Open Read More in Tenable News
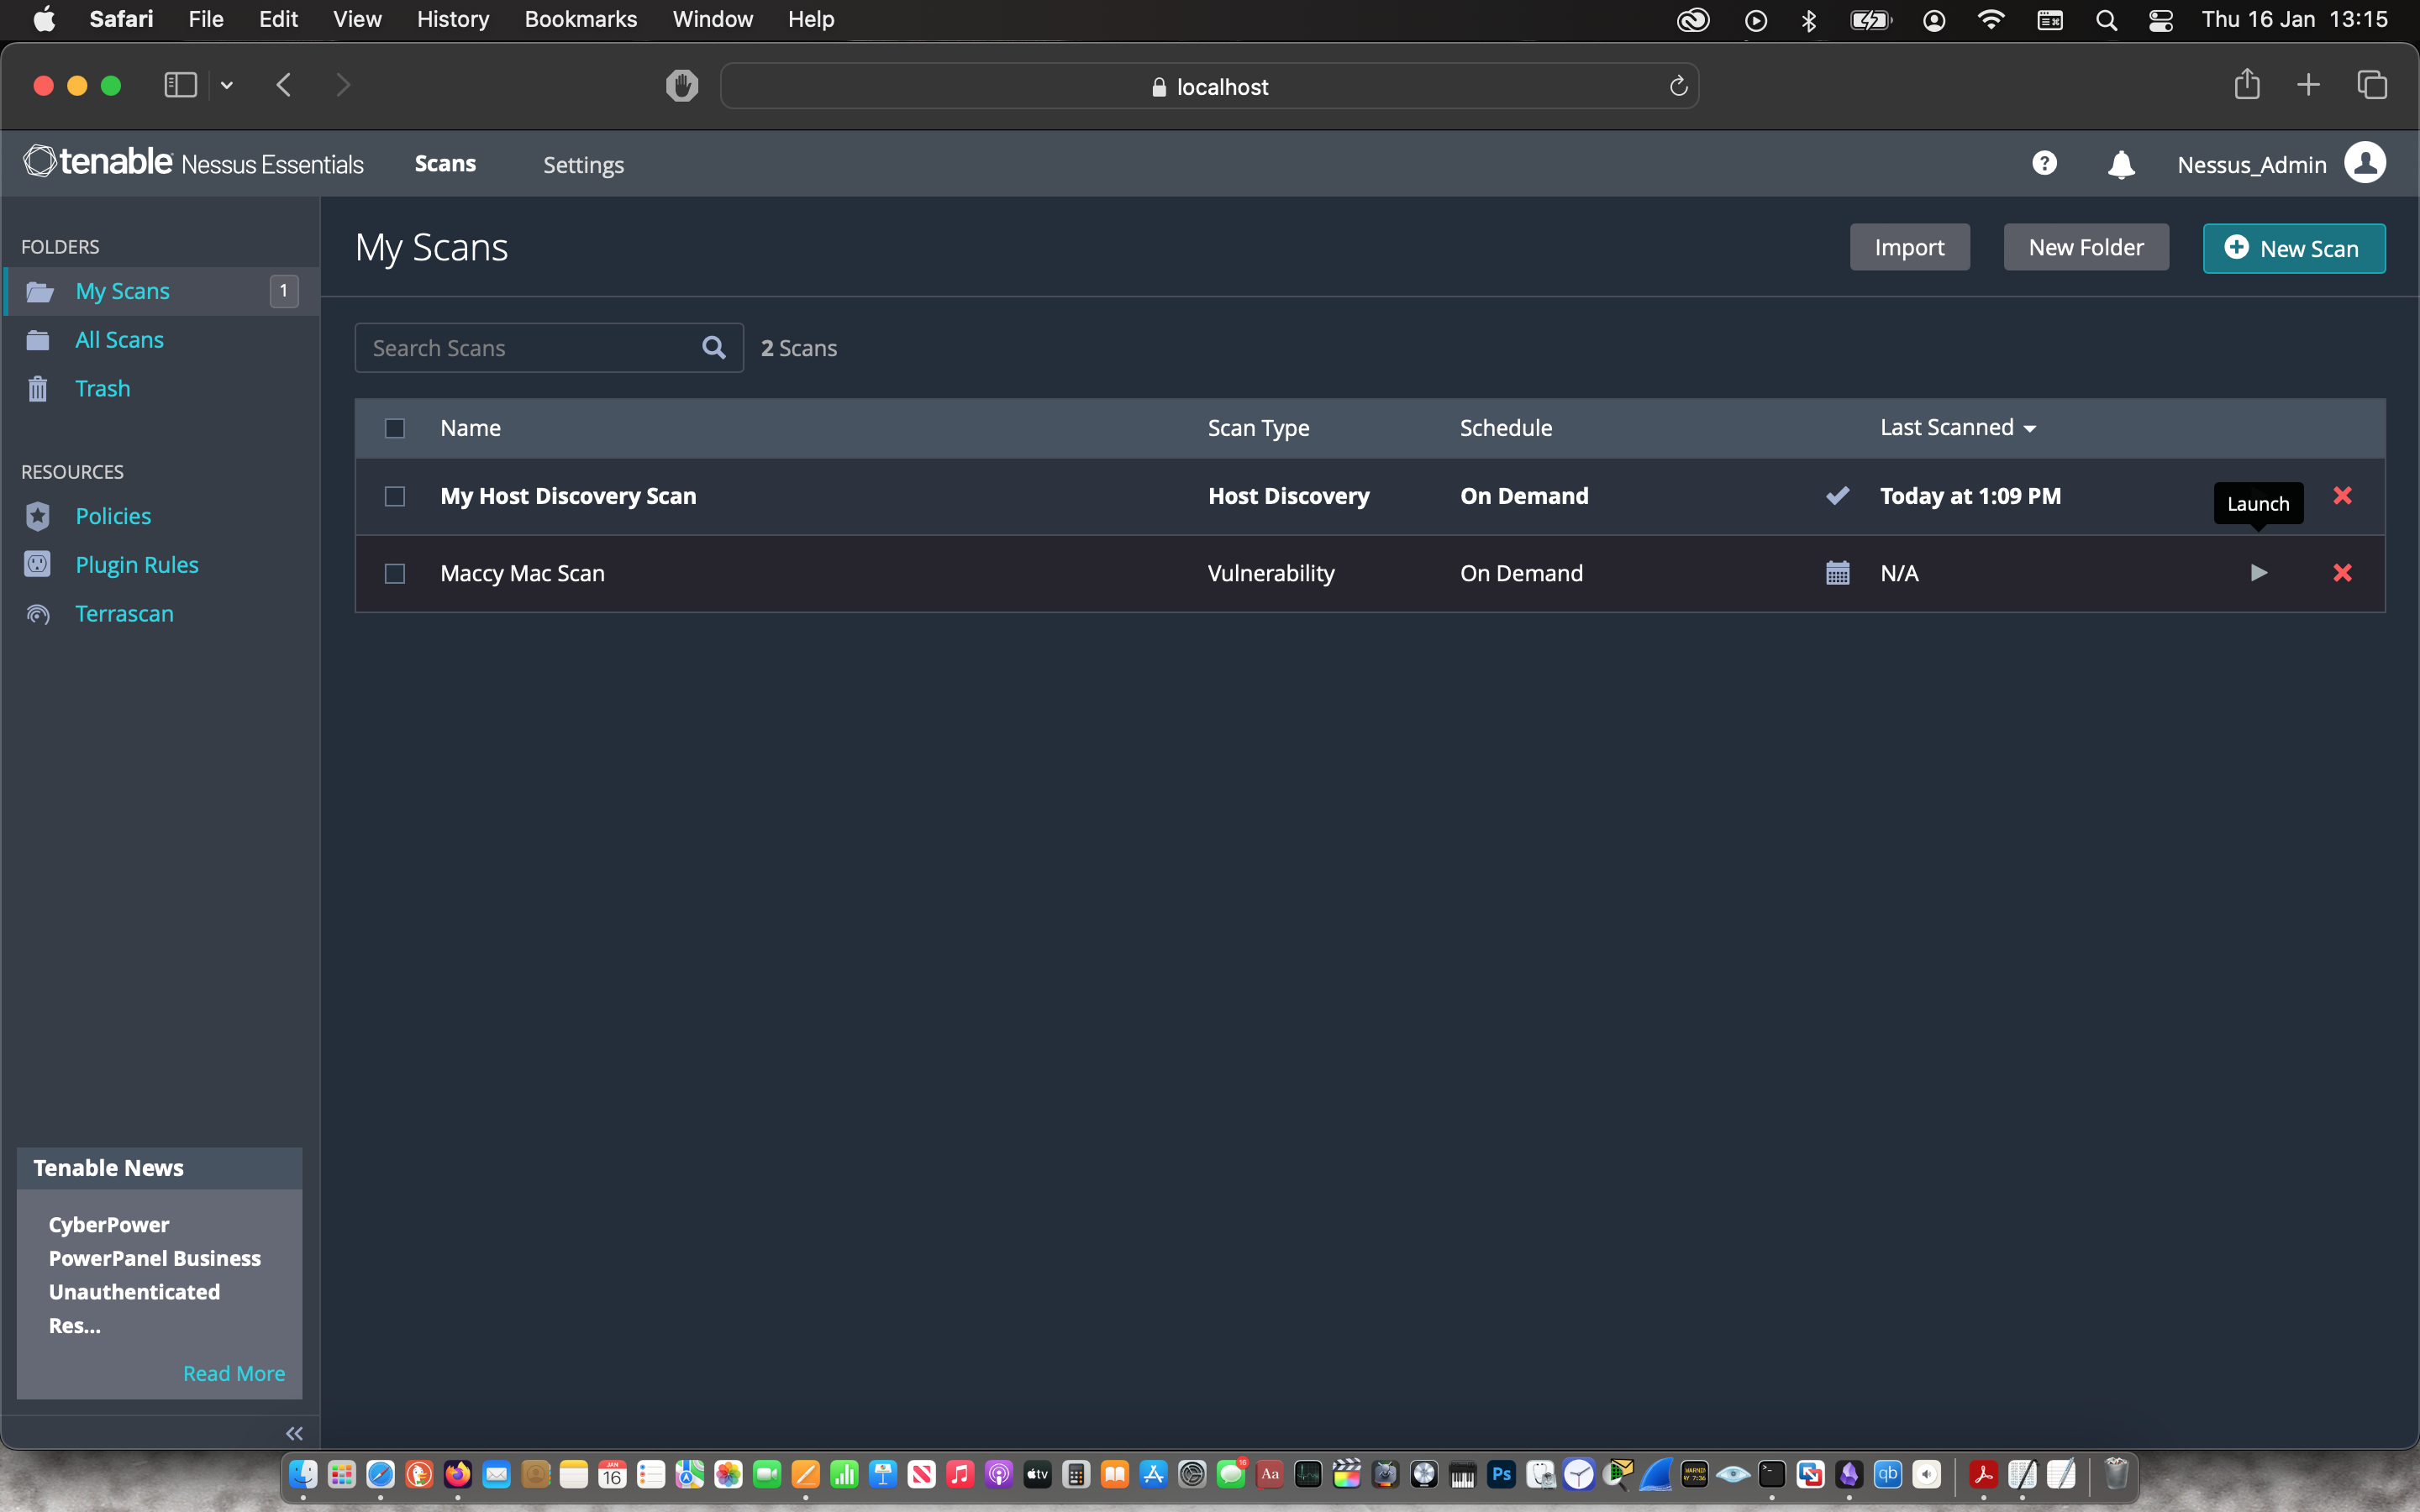Viewport: 2420px width, 1512px height. 234,1373
